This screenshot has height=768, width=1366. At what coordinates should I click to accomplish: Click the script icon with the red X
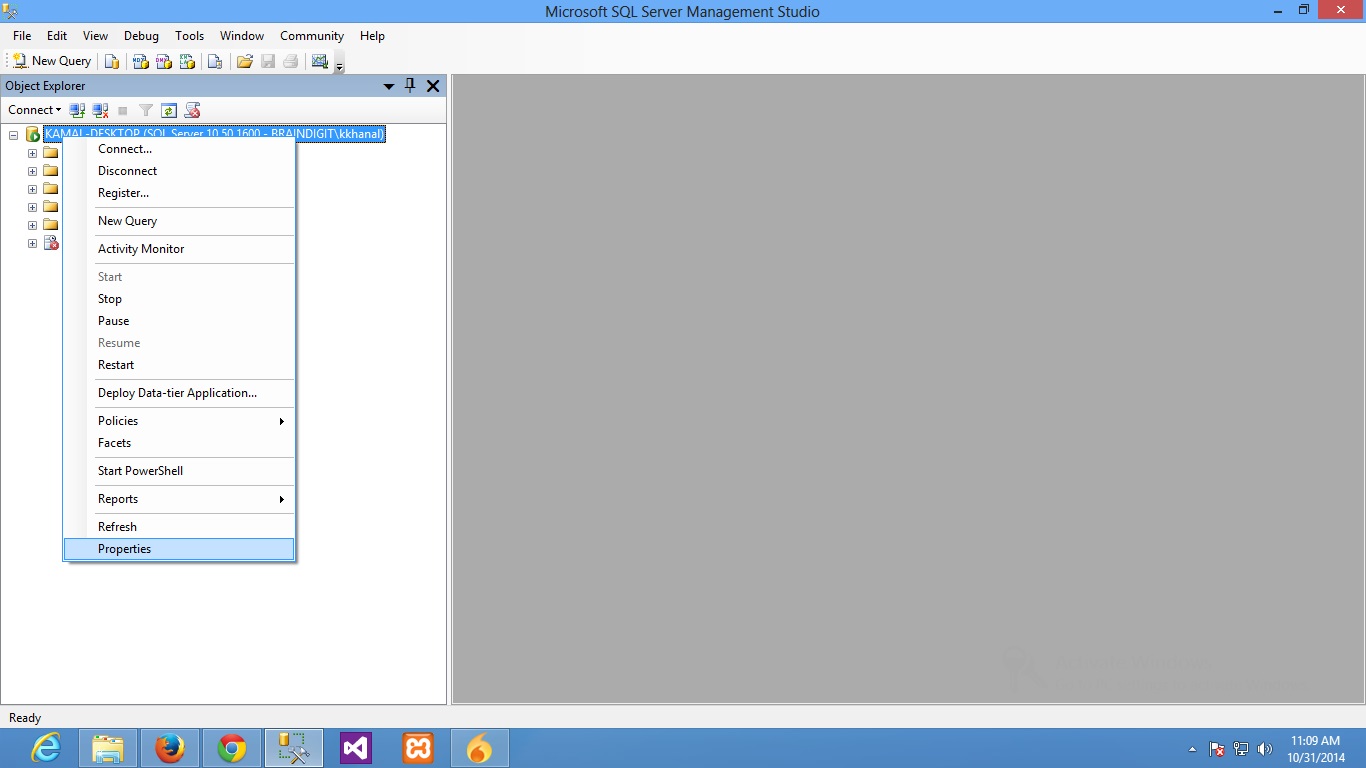tap(192, 110)
